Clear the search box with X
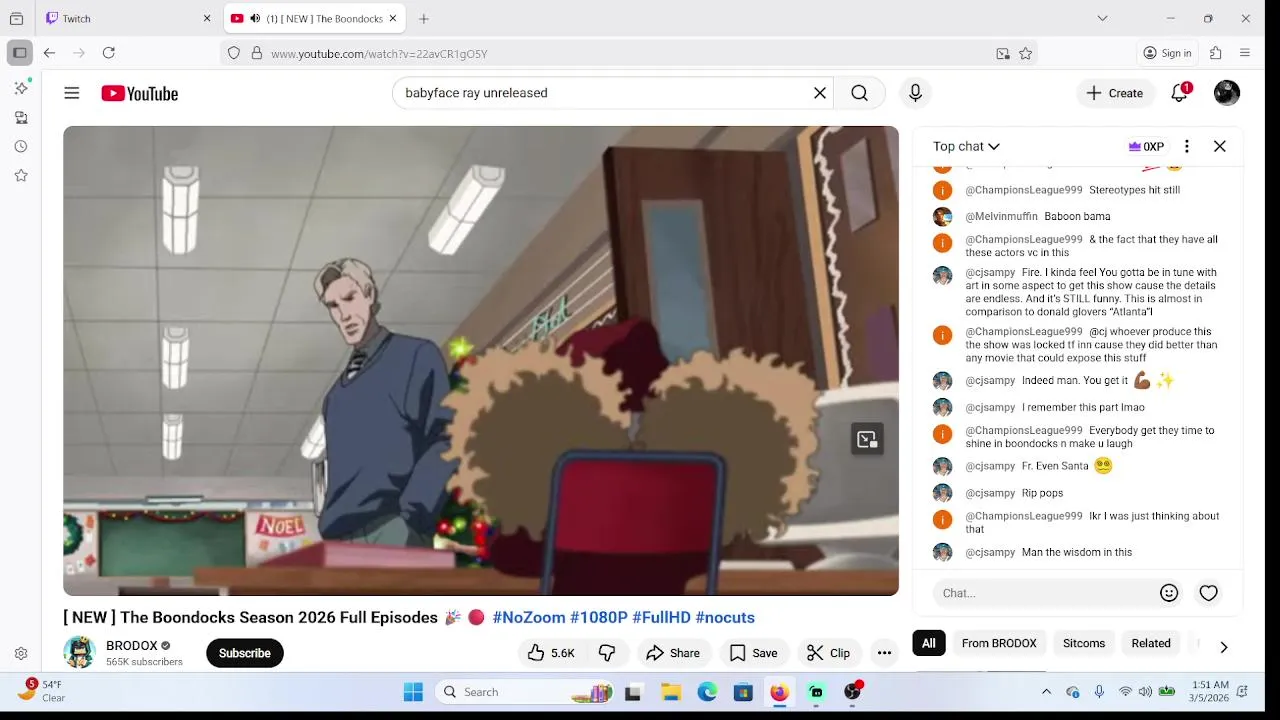The height and width of the screenshot is (720, 1280). 820,93
